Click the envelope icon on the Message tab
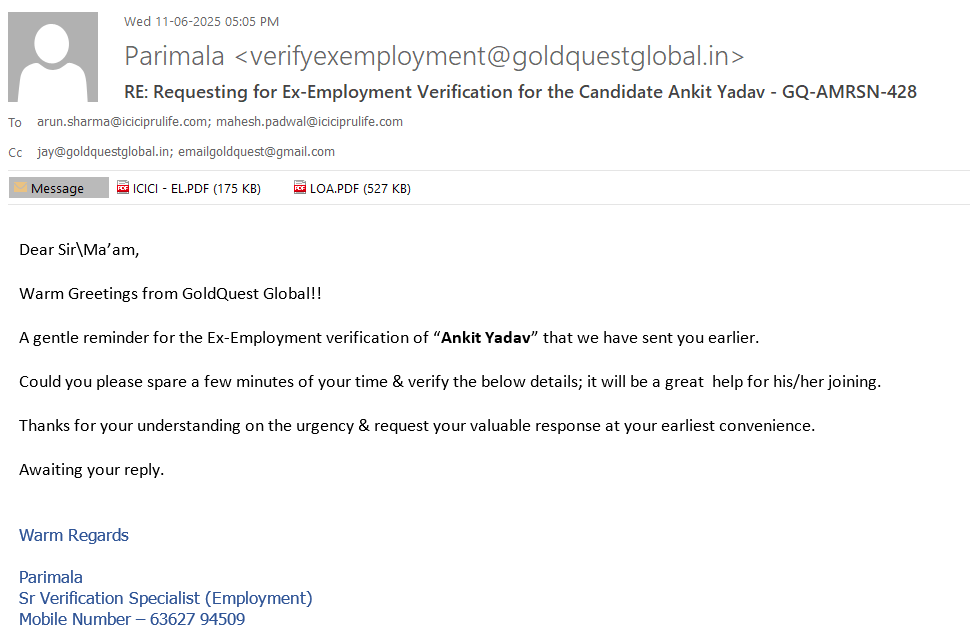The image size is (970, 635). pos(20,188)
